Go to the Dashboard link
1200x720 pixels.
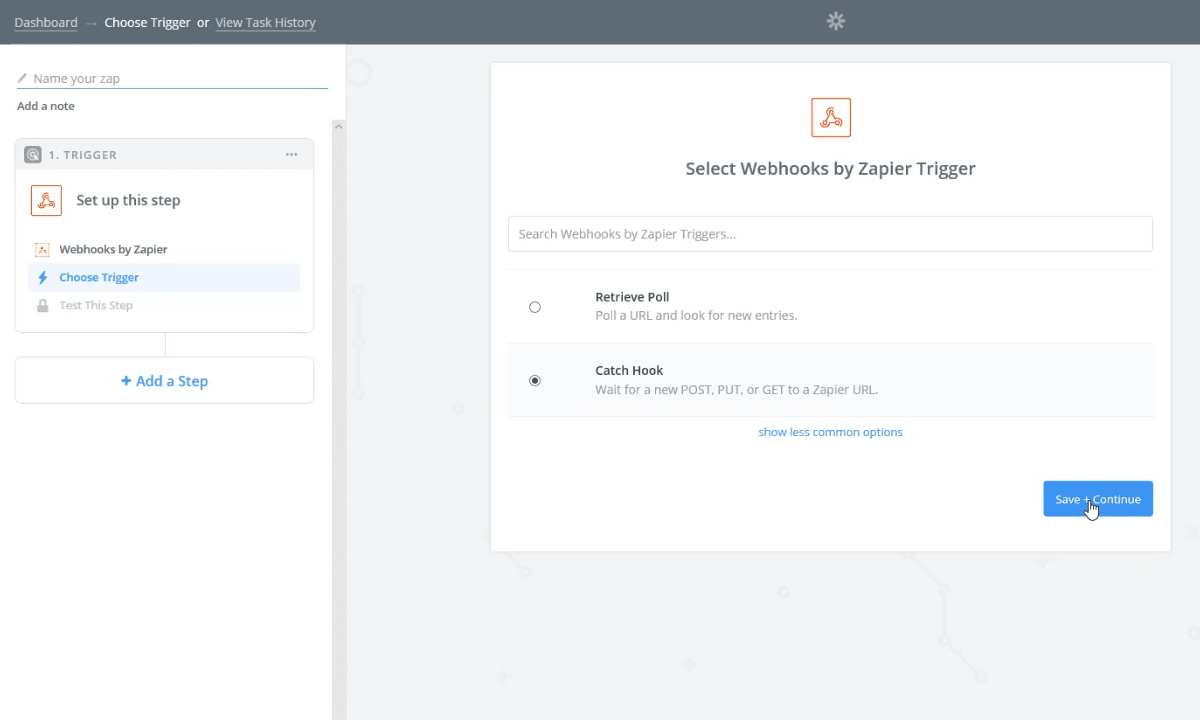46,22
